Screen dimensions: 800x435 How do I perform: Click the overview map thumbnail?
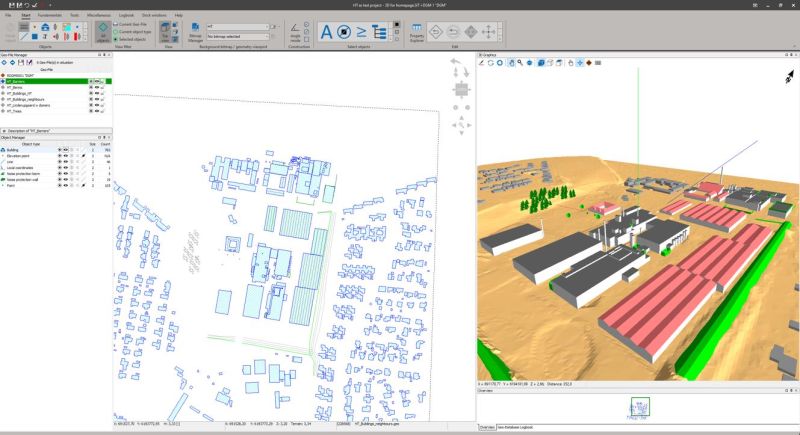640,407
